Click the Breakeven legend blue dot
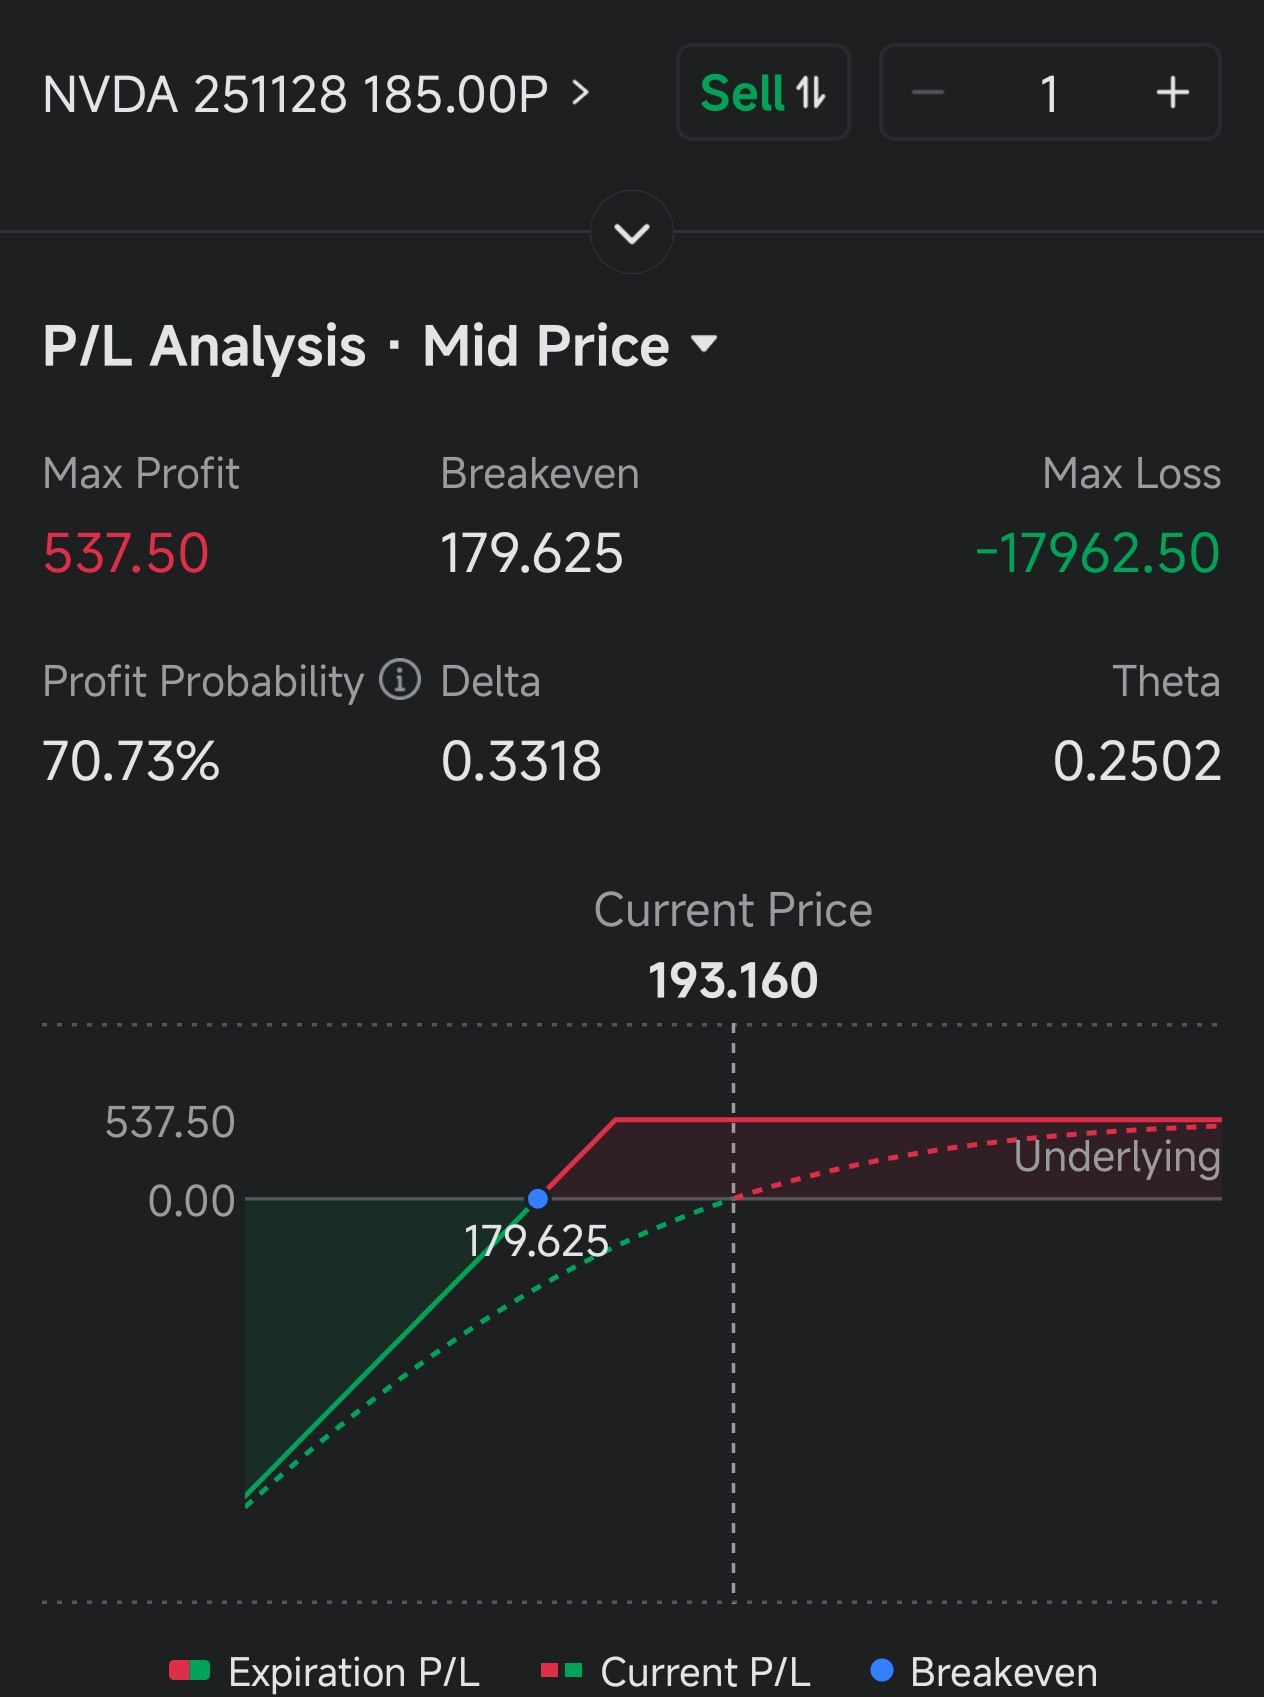Image resolution: width=1264 pixels, height=1697 pixels. 881,1670
